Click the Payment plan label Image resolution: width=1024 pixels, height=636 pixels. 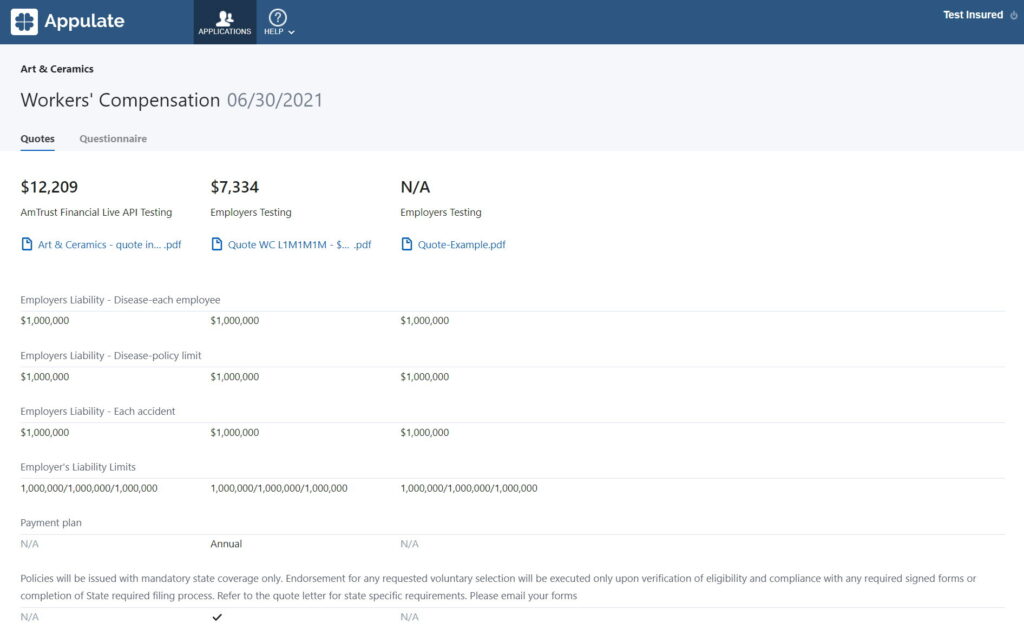(x=51, y=522)
